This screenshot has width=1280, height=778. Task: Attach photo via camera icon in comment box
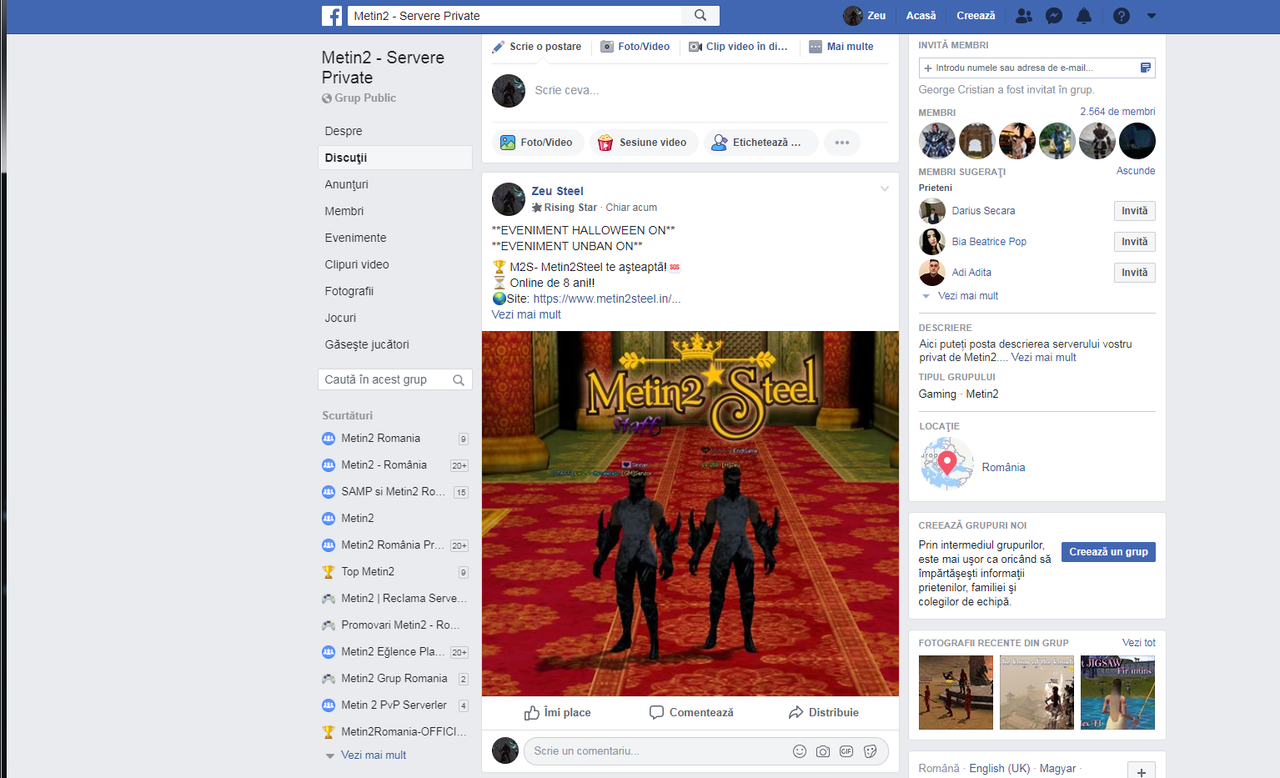click(x=822, y=751)
